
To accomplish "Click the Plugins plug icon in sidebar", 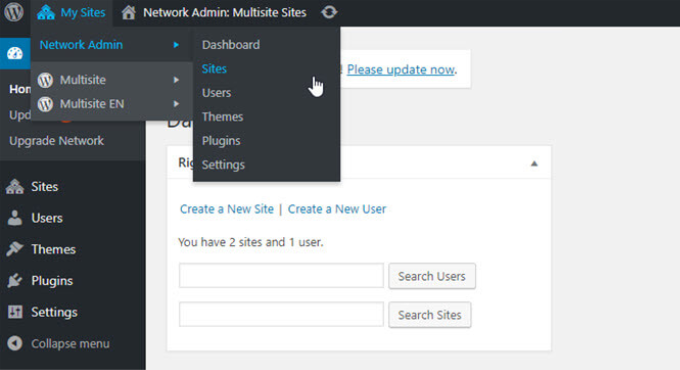I will (15, 281).
